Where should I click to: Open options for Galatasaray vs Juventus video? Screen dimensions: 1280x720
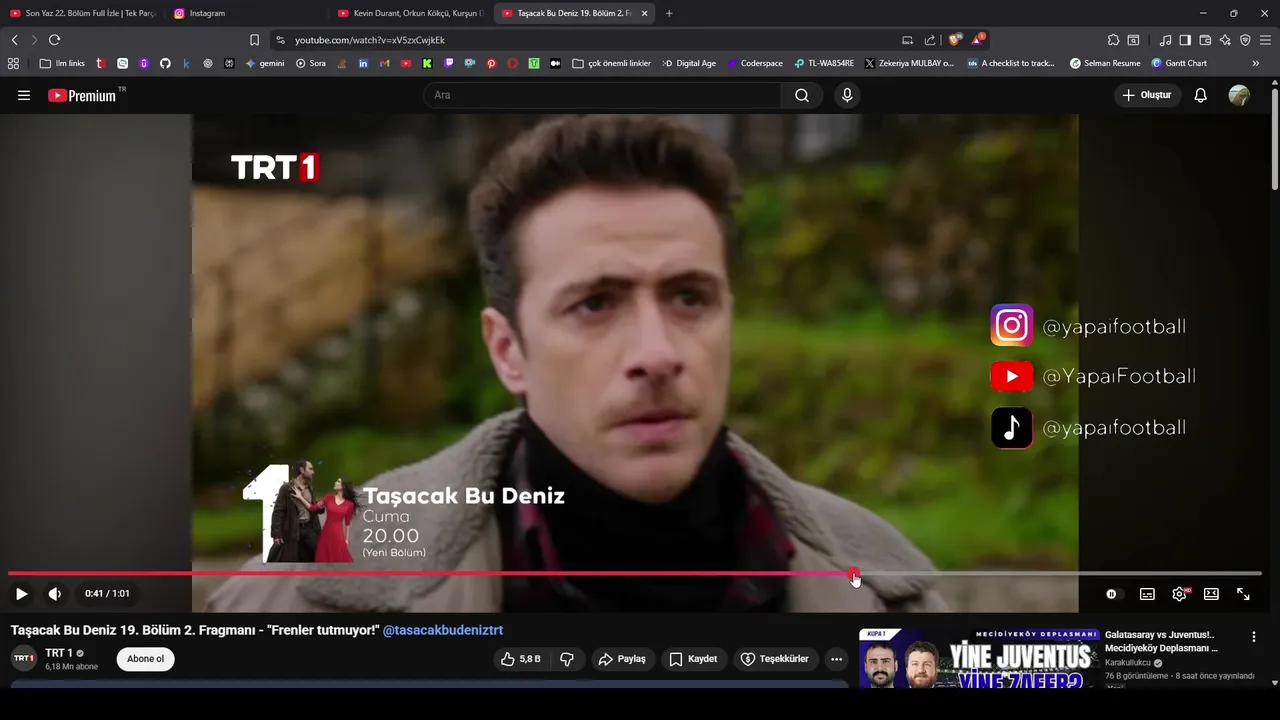coord(1254,637)
